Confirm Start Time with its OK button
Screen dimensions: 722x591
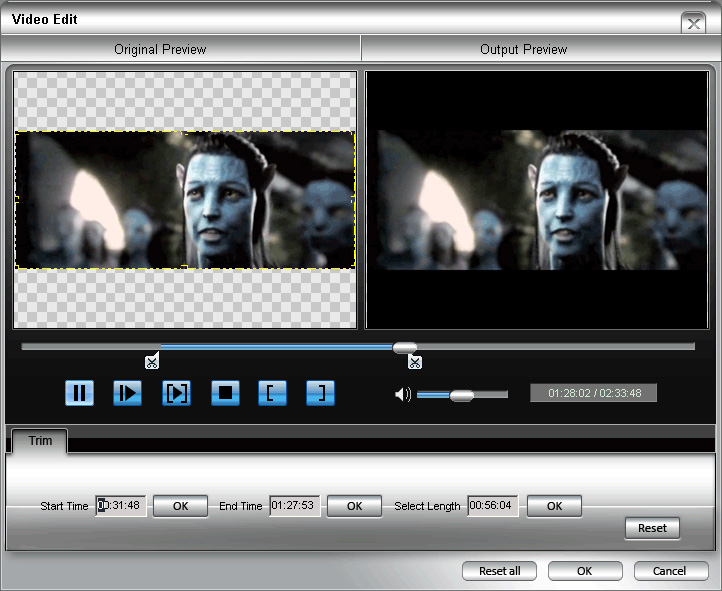[x=180, y=506]
